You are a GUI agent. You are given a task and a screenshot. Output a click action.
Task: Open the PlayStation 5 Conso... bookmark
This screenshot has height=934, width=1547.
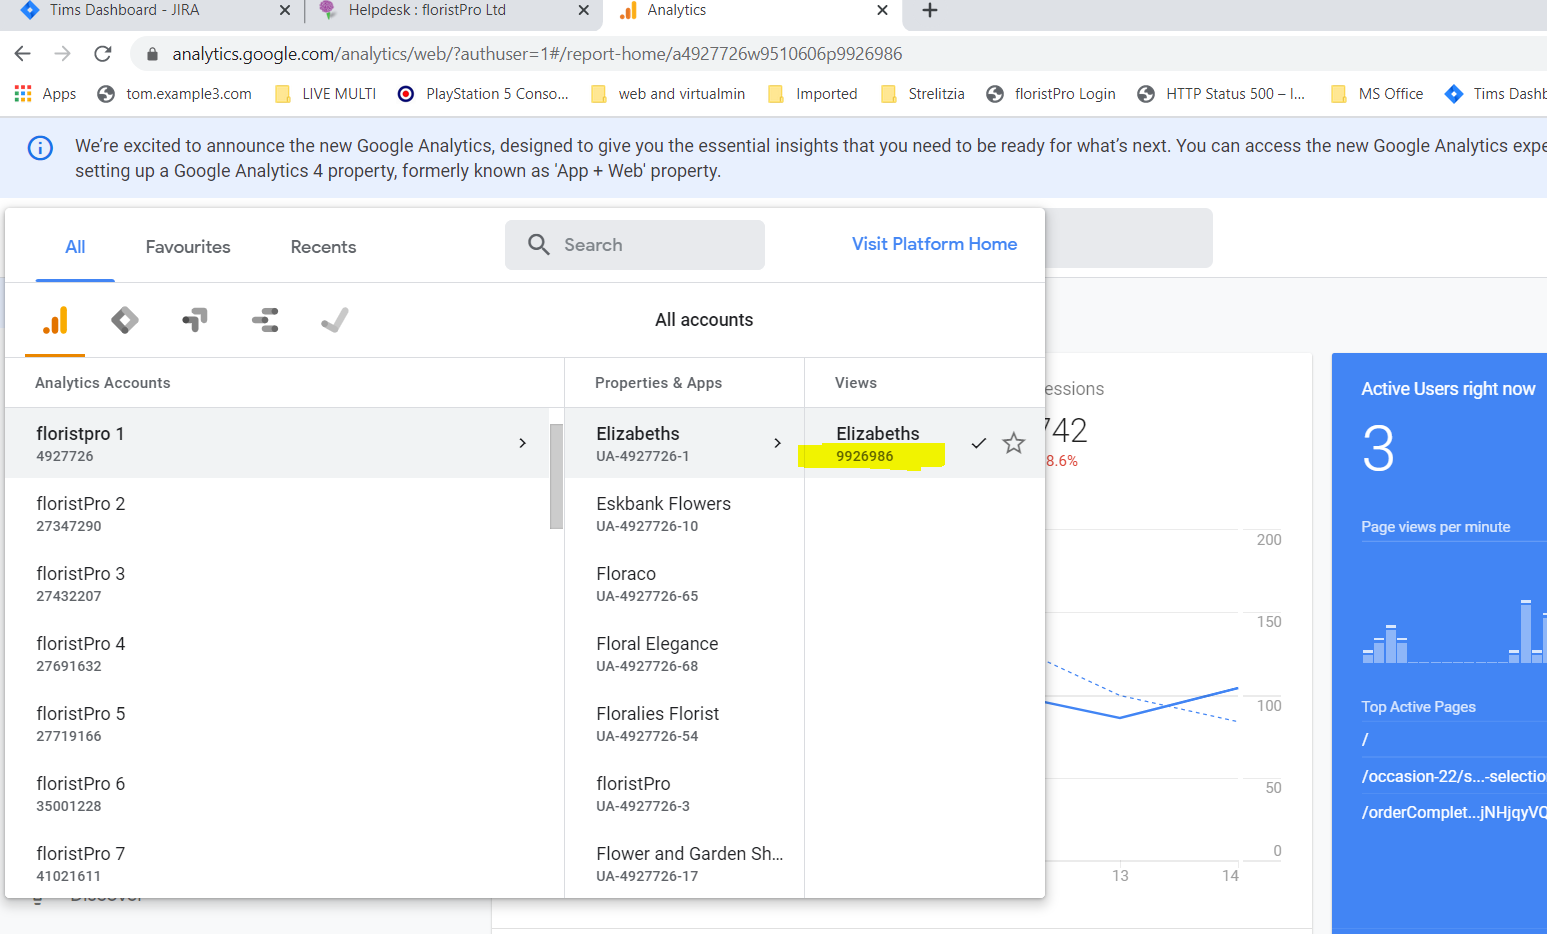(x=483, y=94)
